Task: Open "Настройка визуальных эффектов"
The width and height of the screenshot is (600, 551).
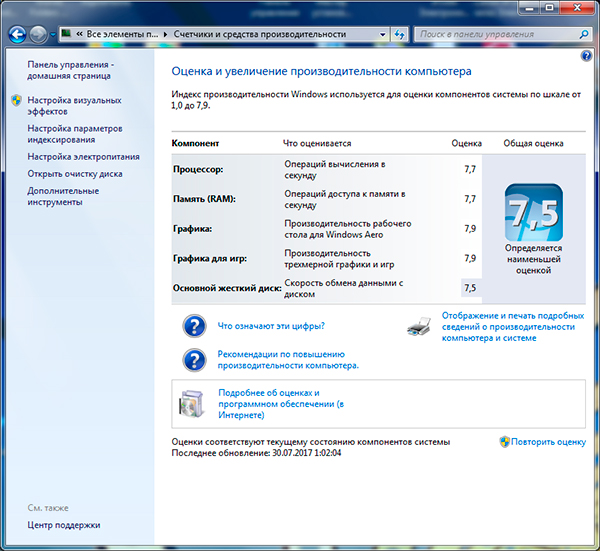Action: point(74,106)
